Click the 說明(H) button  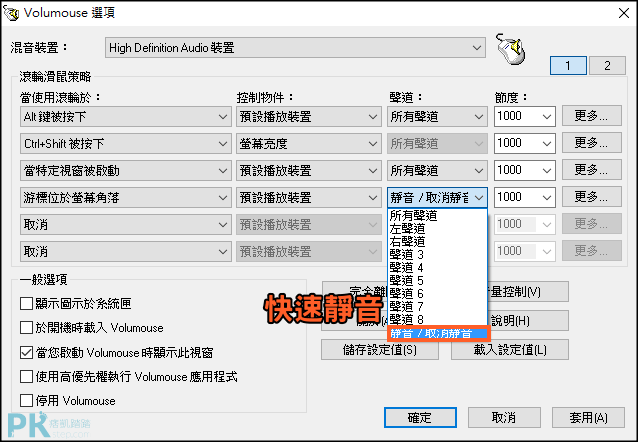528,321
